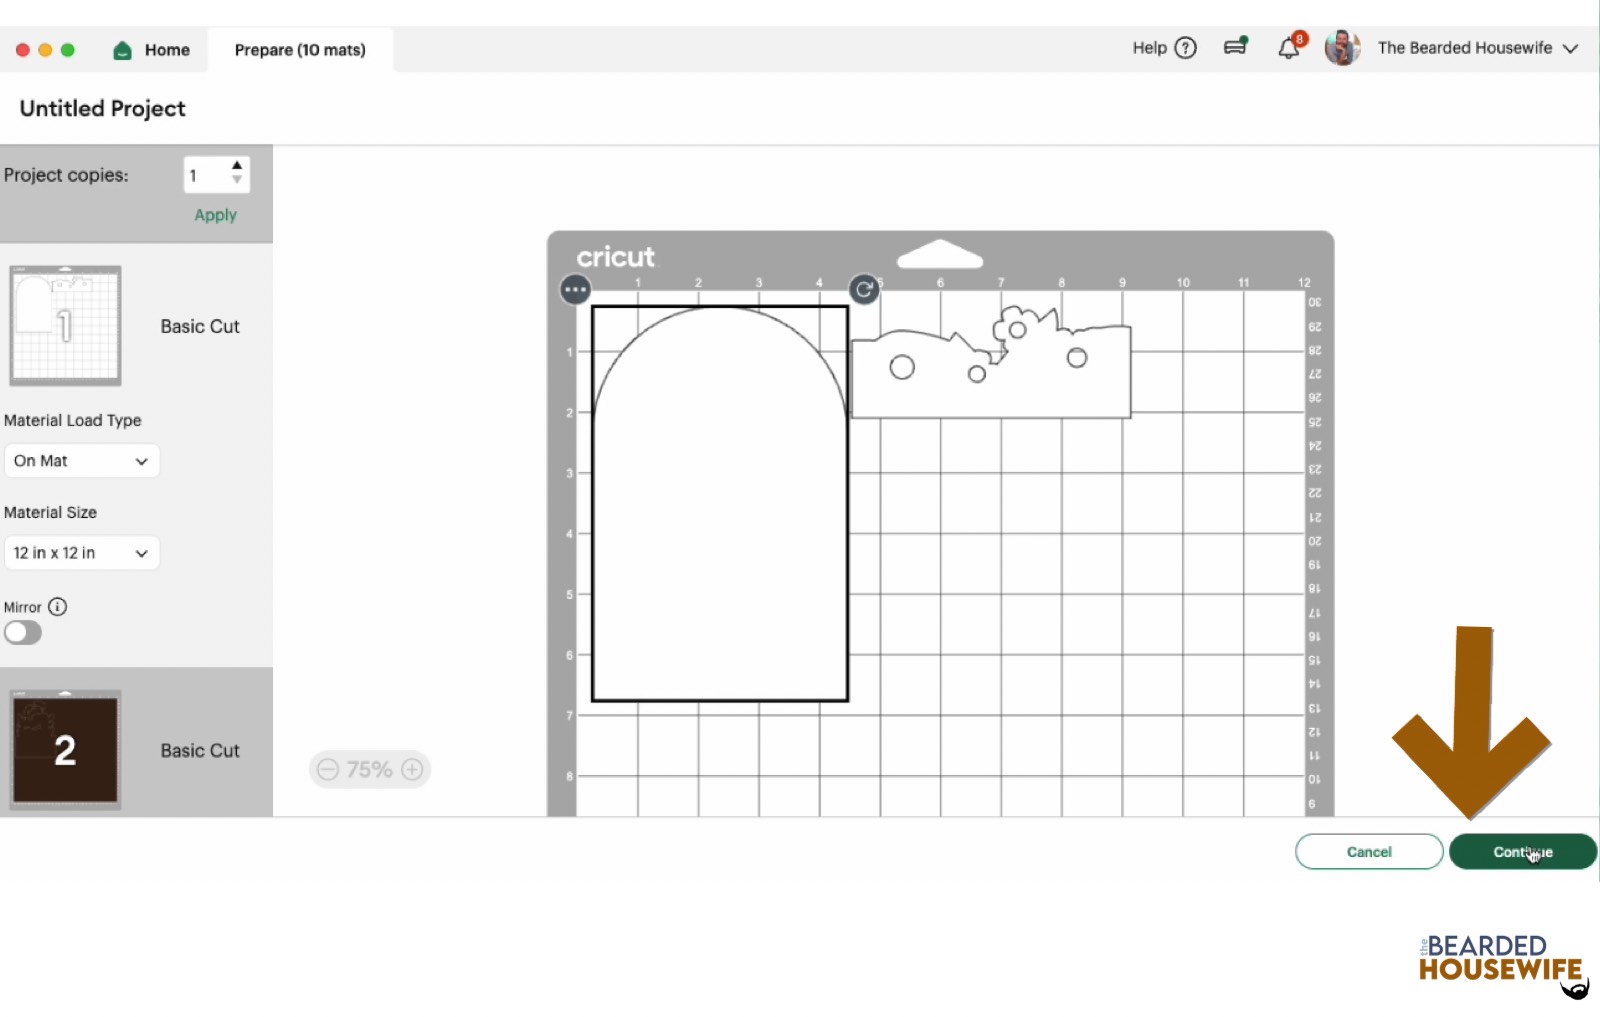Click the rotate icon on arch shape

864,290
